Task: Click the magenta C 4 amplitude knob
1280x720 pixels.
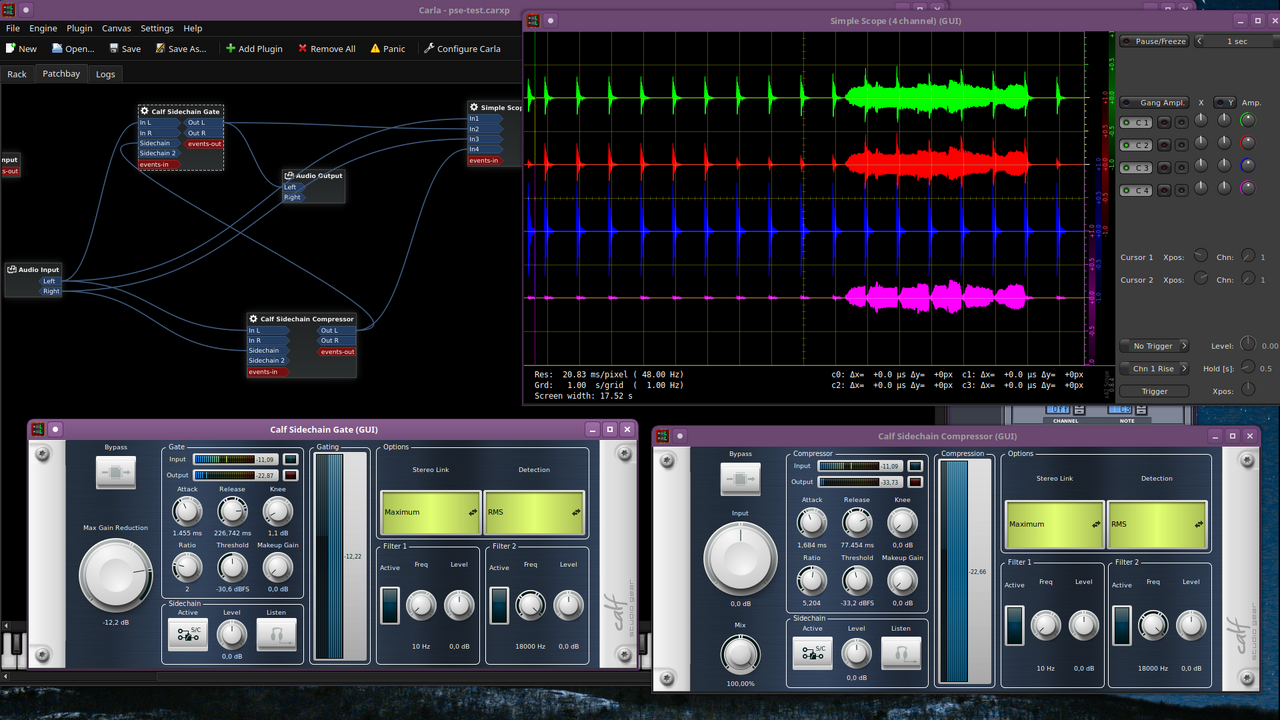Action: (x=1247, y=188)
